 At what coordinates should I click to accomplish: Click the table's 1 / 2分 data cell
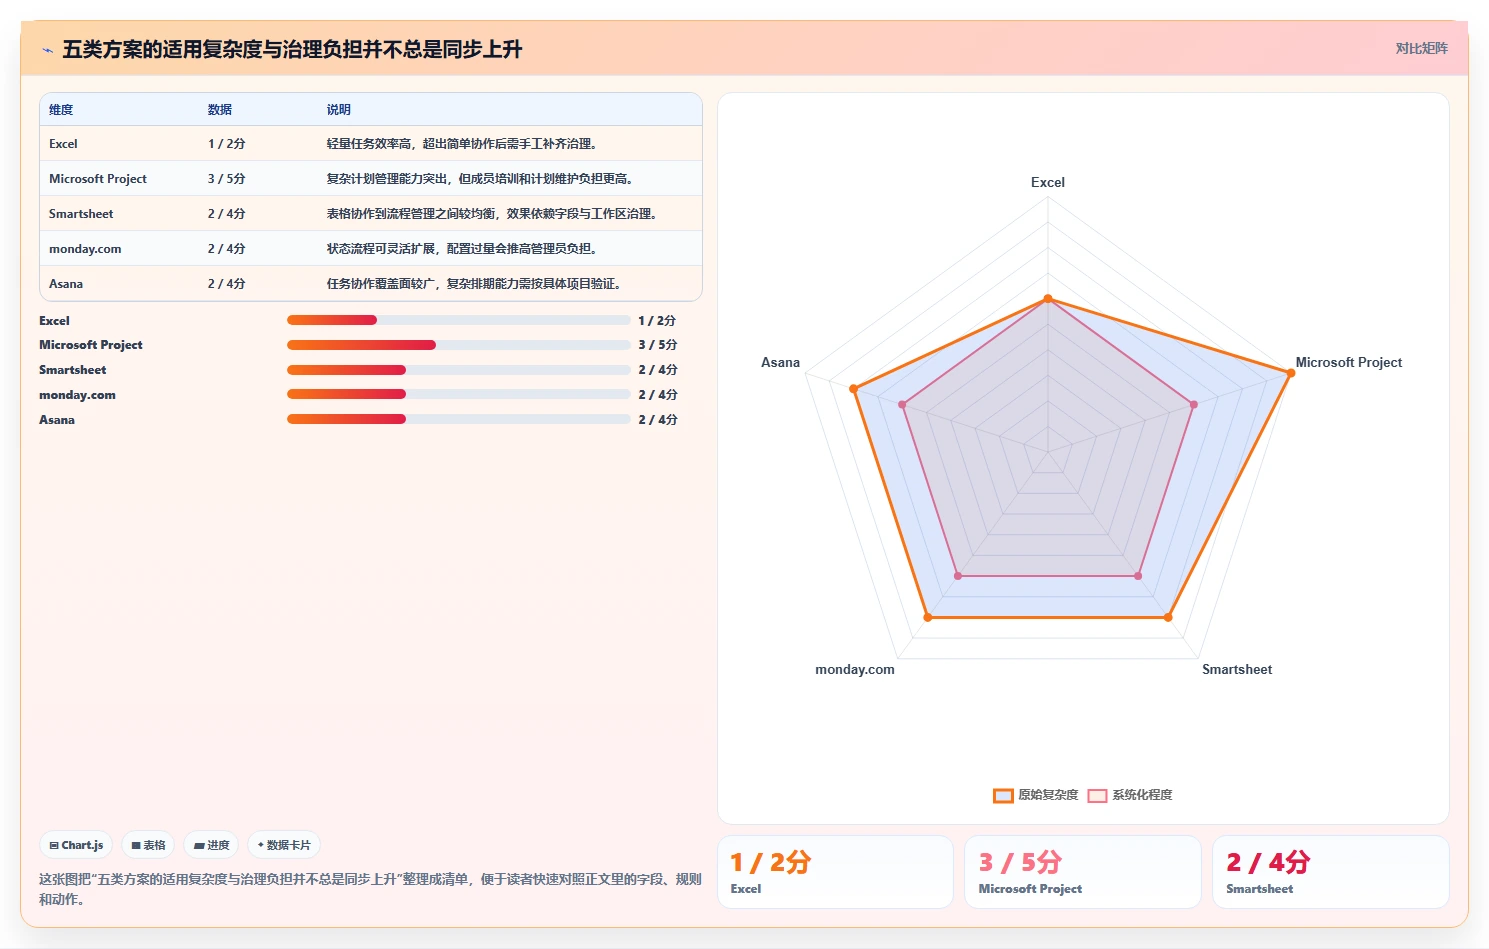click(227, 144)
